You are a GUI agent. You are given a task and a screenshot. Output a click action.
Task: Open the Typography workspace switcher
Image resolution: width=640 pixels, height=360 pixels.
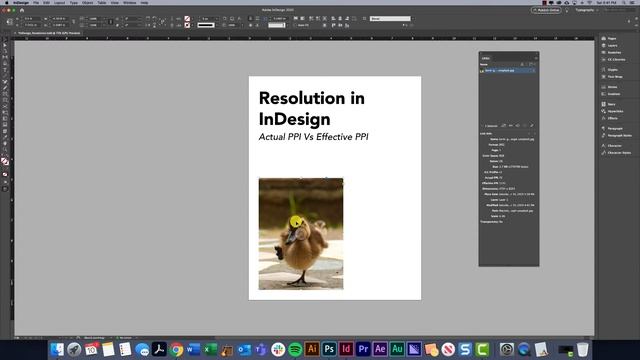(x=586, y=10)
